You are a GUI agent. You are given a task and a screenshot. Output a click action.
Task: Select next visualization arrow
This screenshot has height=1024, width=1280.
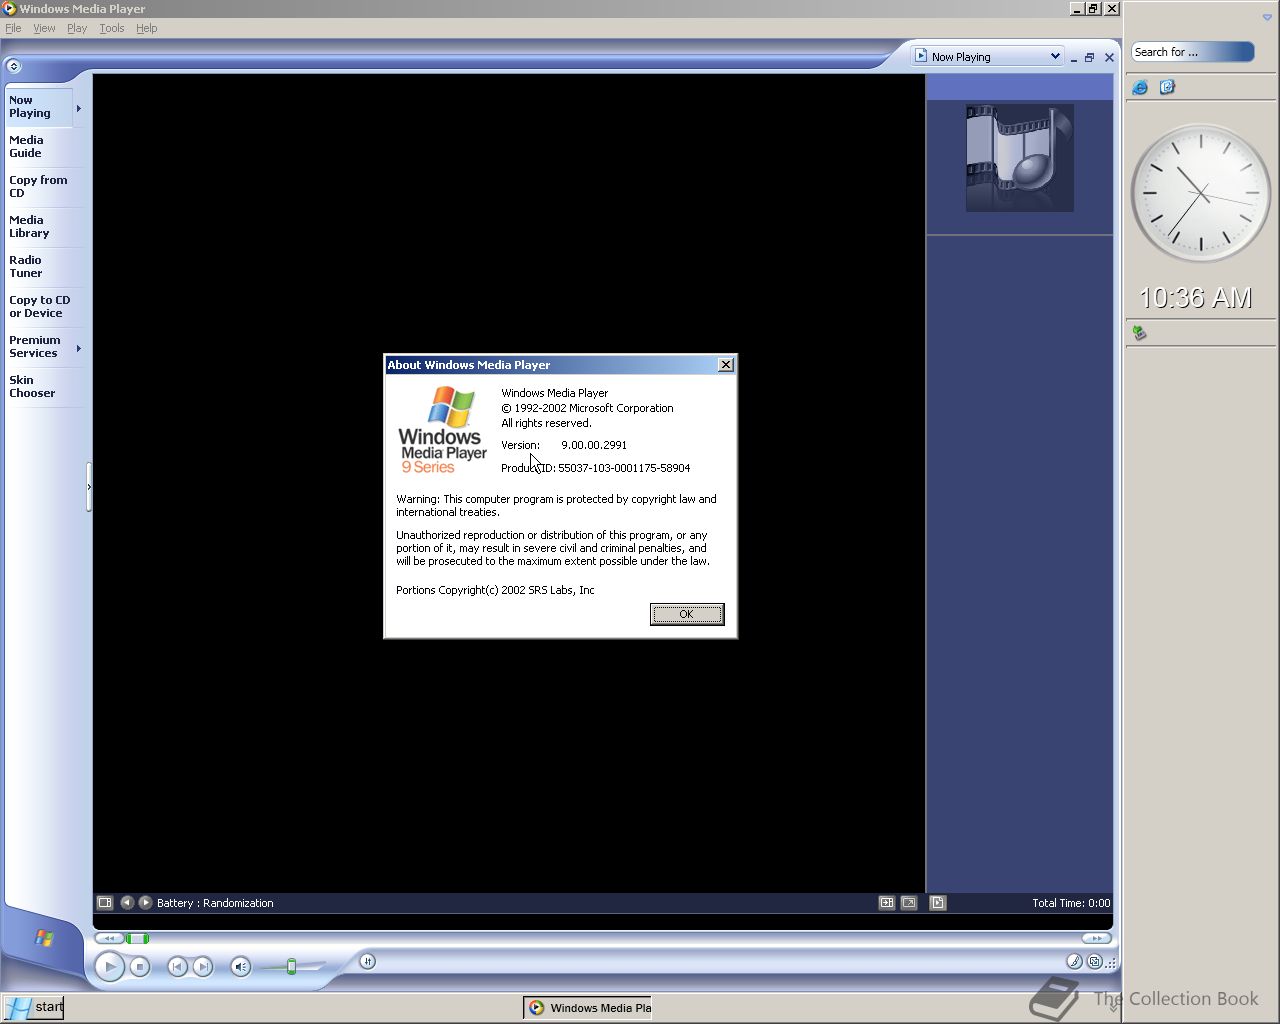[x=145, y=902]
